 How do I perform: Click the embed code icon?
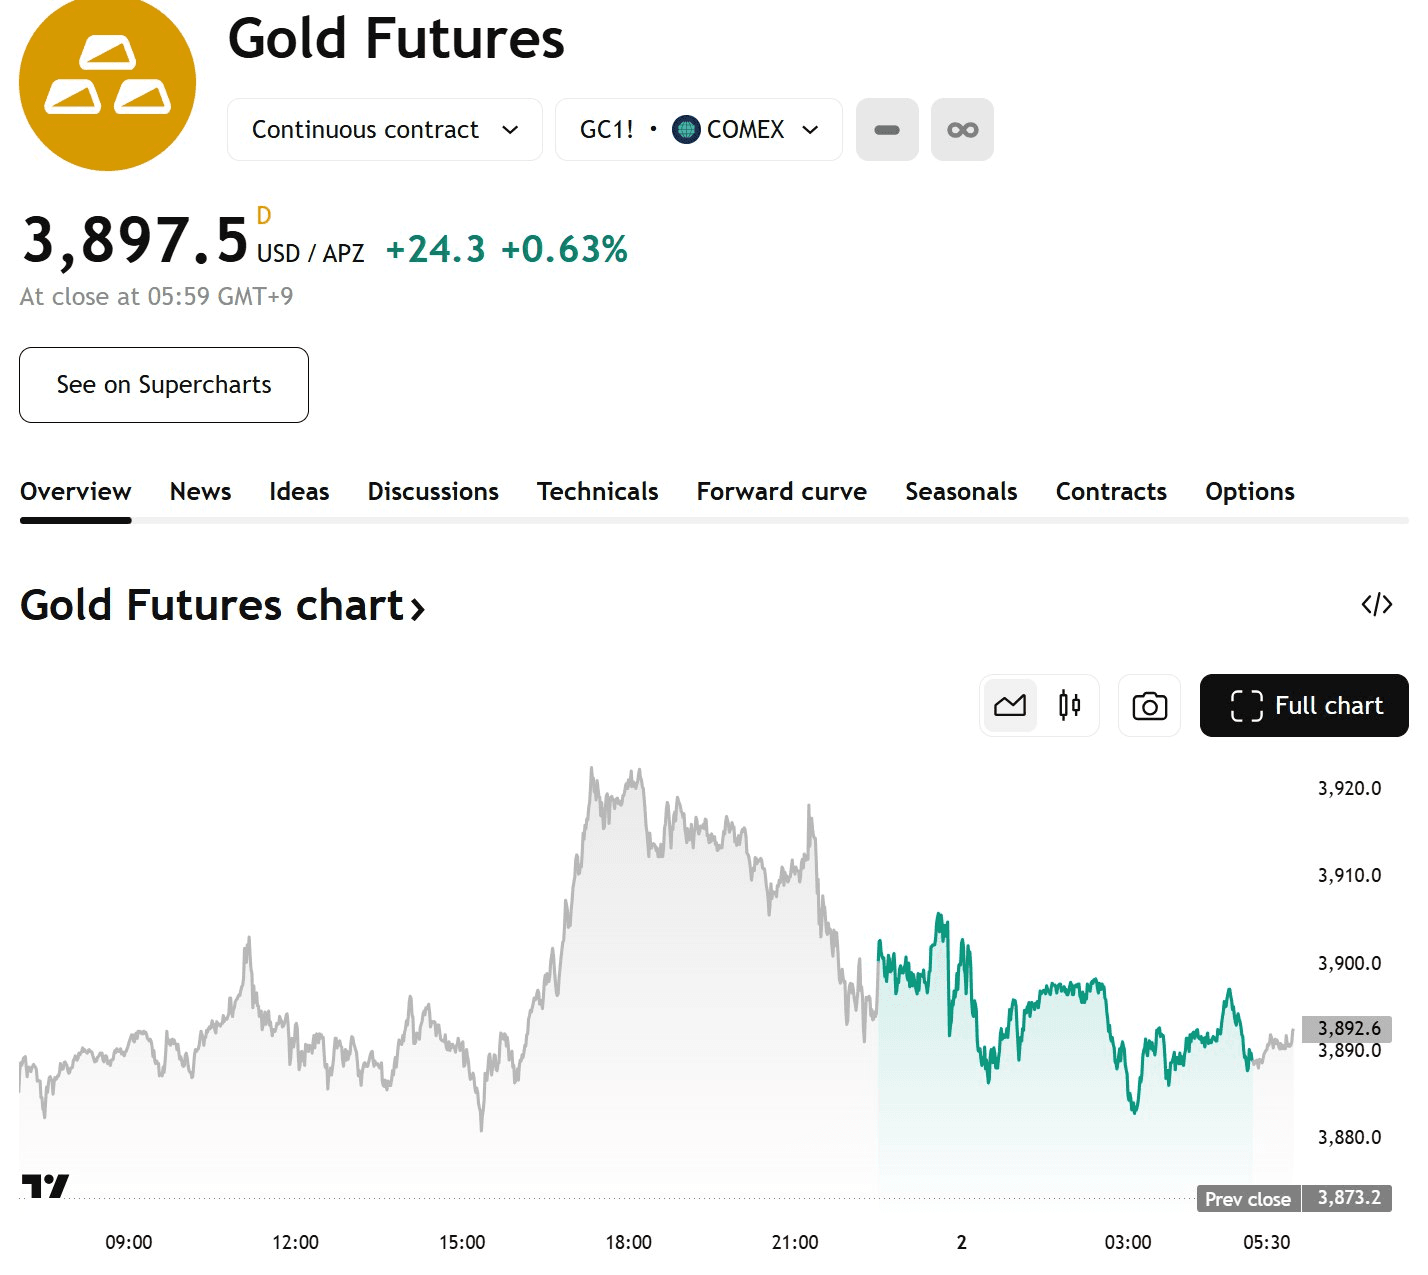click(x=1376, y=604)
